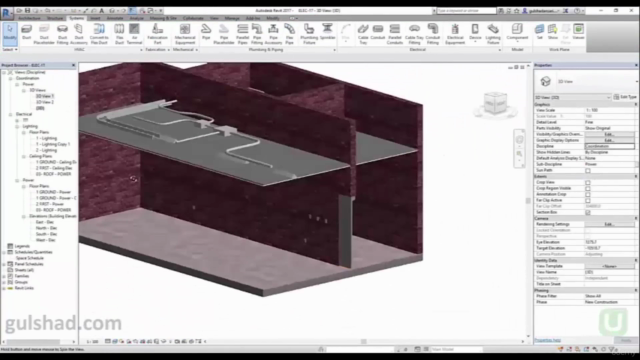
Task: Collapse the Graphics section in Properties
Action: tap(636, 104)
